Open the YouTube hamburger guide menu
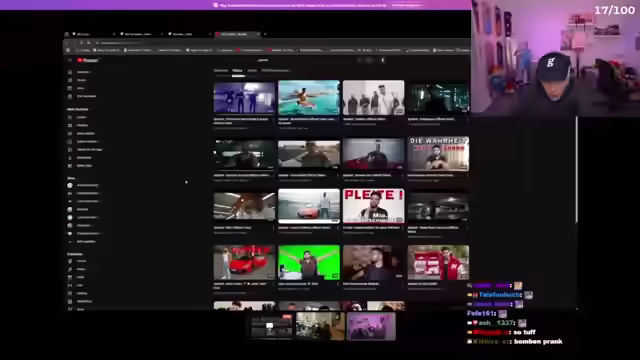The image size is (640, 360). (70, 60)
